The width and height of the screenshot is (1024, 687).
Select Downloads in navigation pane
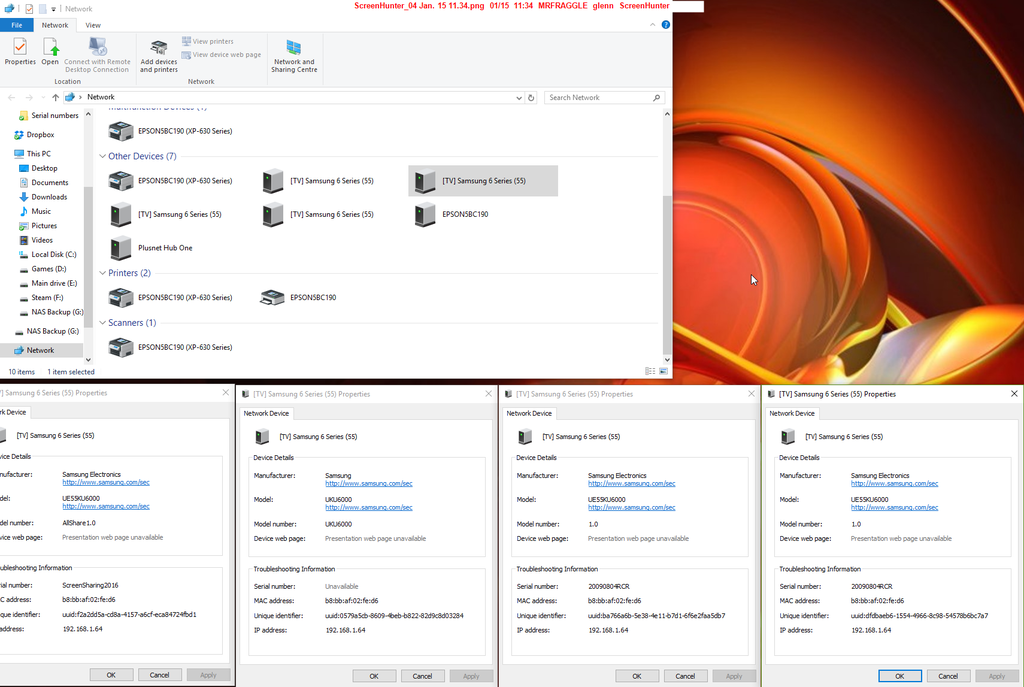click(43, 197)
